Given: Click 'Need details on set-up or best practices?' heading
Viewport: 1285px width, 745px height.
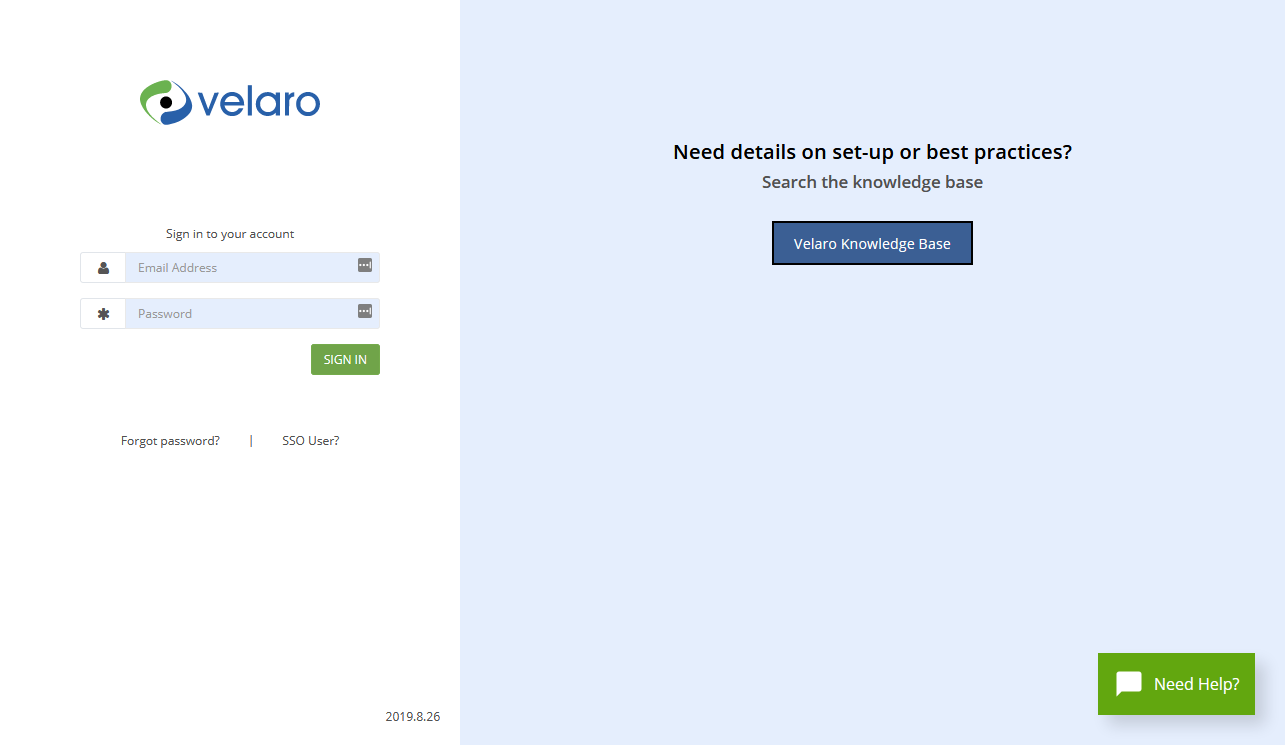Looking at the screenshot, I should click(872, 152).
